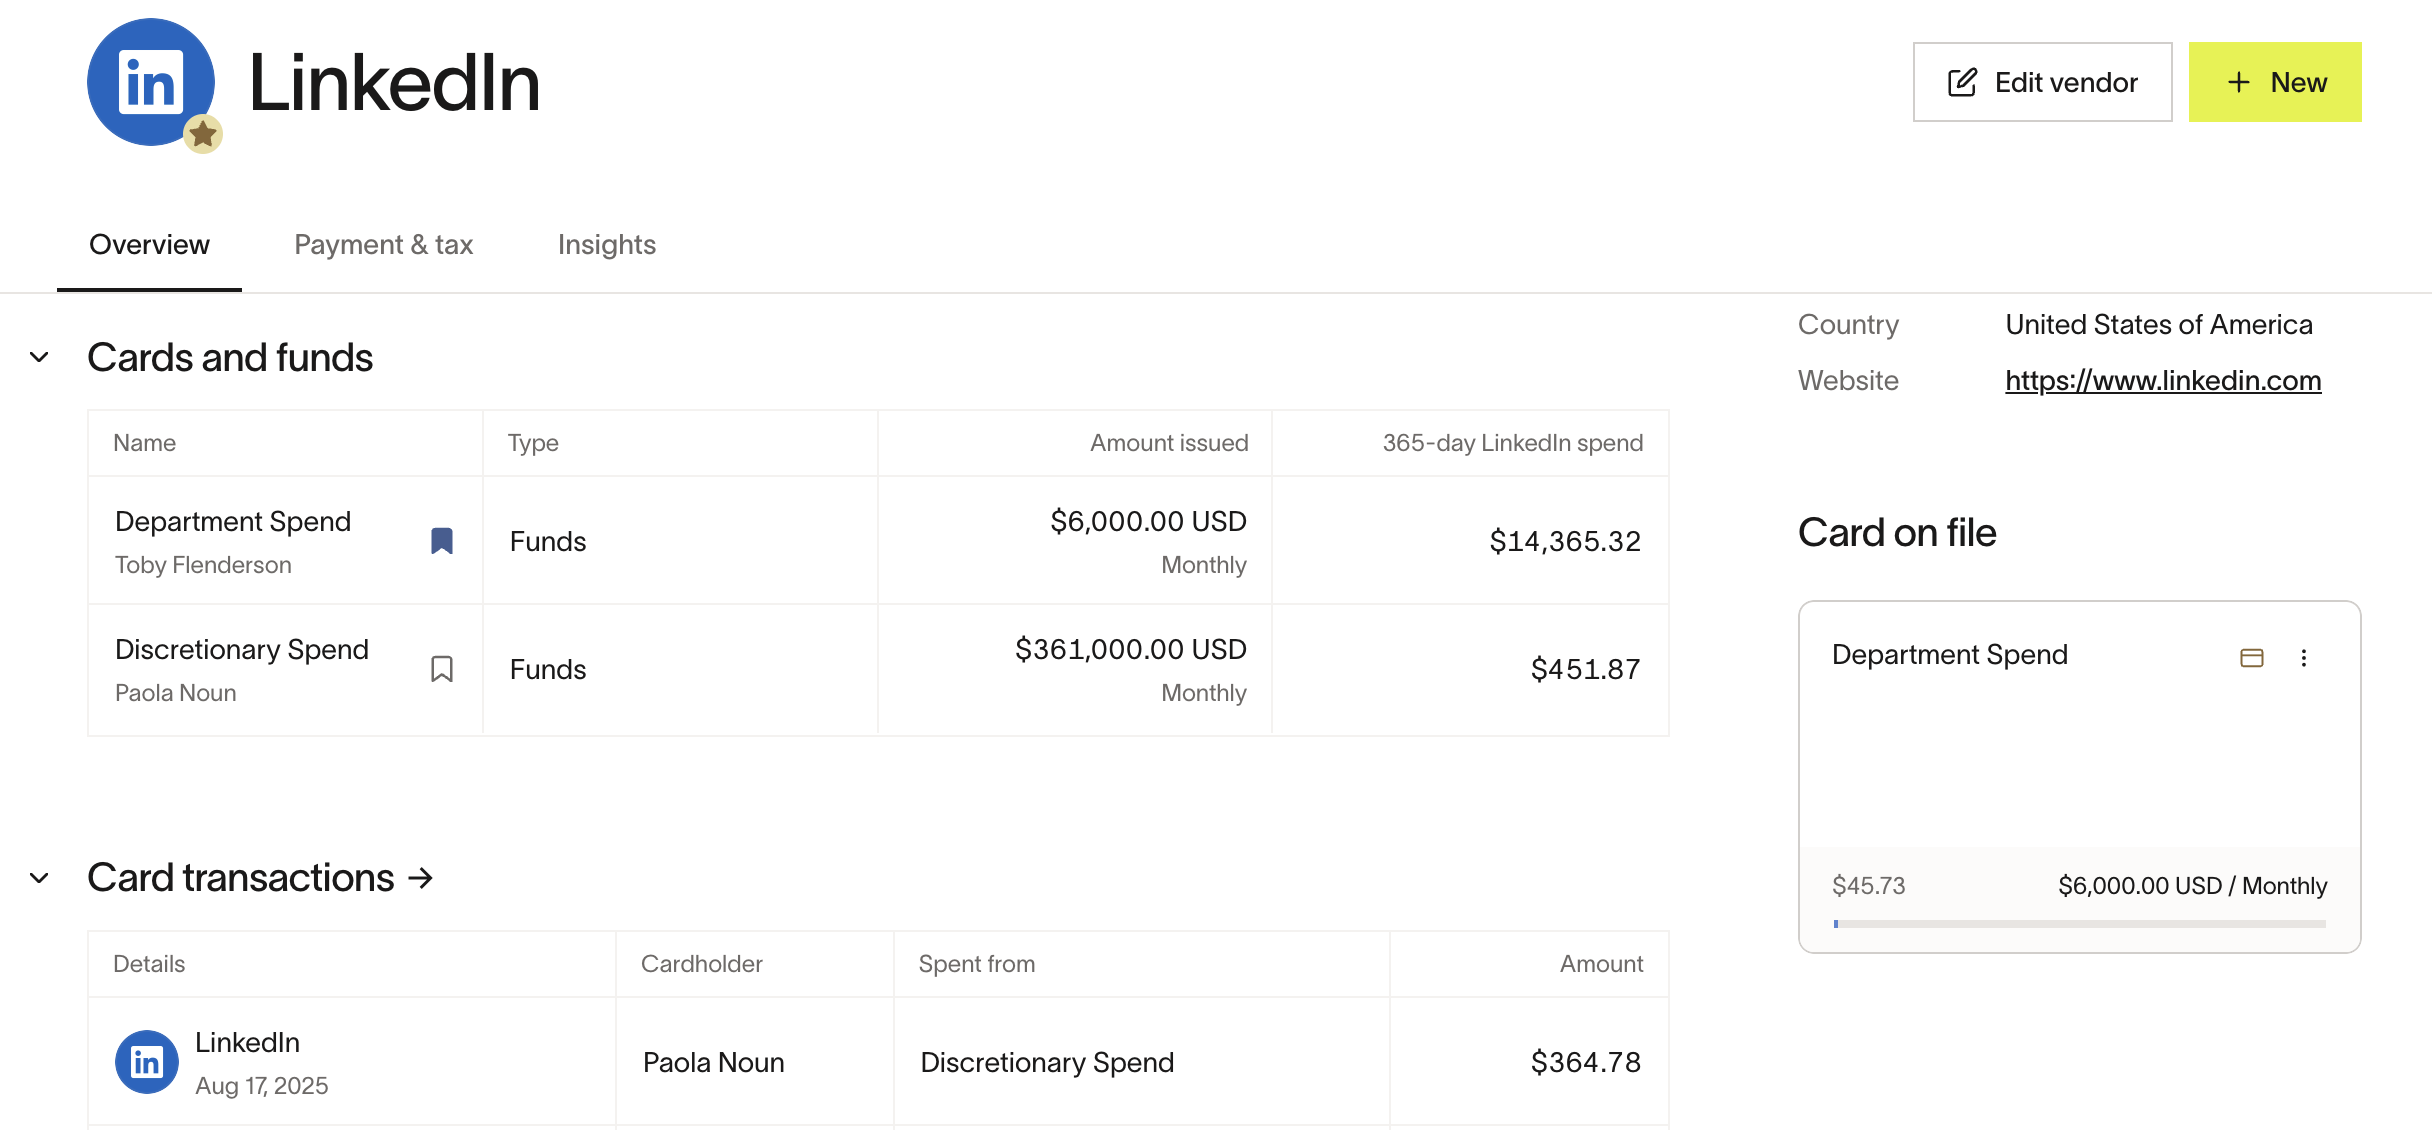Click the LinkedIn icon in the Aug 17 transaction
Image resolution: width=2432 pixels, height=1130 pixels.
click(147, 1062)
